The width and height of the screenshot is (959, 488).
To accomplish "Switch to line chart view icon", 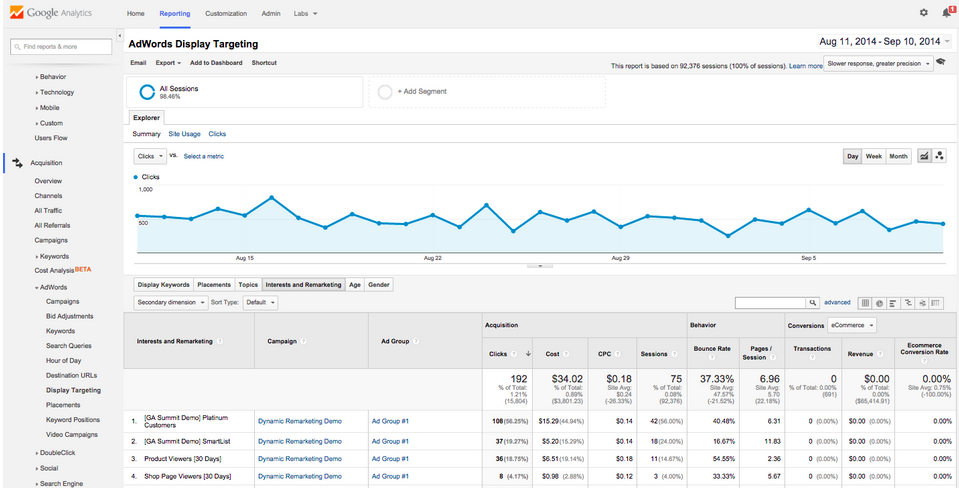I will [924, 156].
